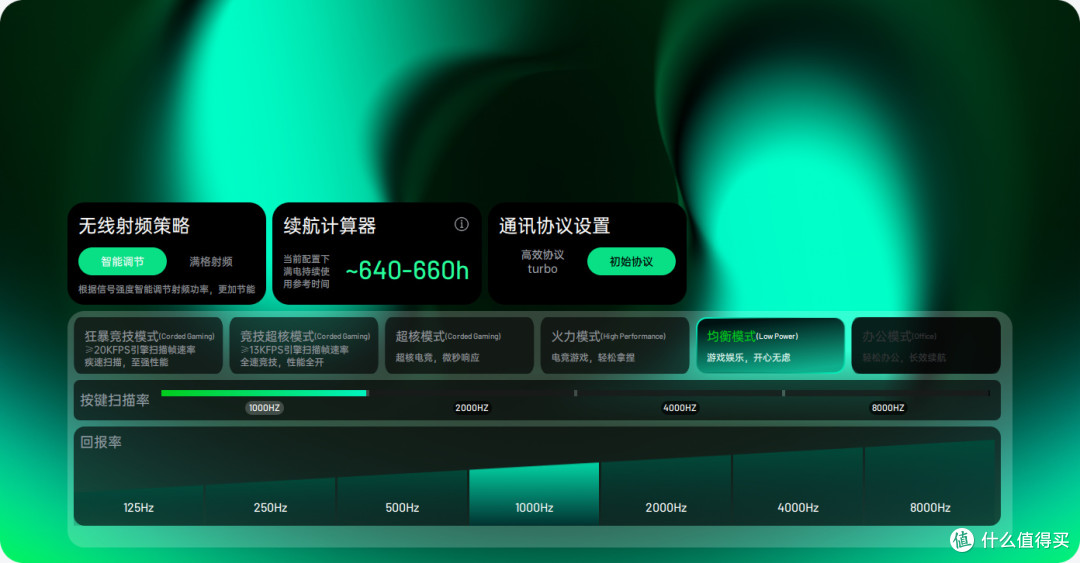Image resolution: width=1080 pixels, height=563 pixels.
Task: Switch to 超核模式 mode card
Action: click(x=459, y=345)
